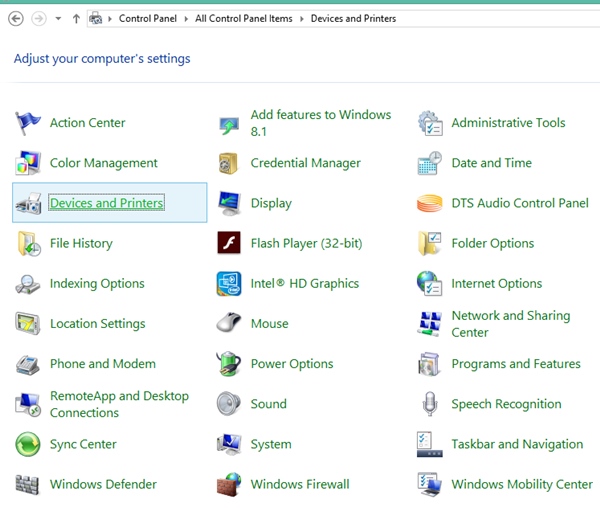Open the Power Options battery icon

click(x=228, y=364)
